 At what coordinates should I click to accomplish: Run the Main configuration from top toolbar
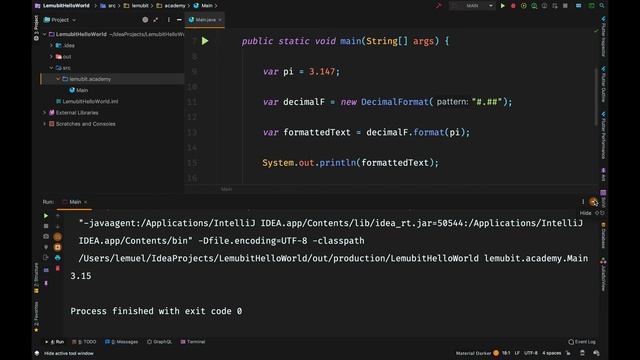(502, 6)
